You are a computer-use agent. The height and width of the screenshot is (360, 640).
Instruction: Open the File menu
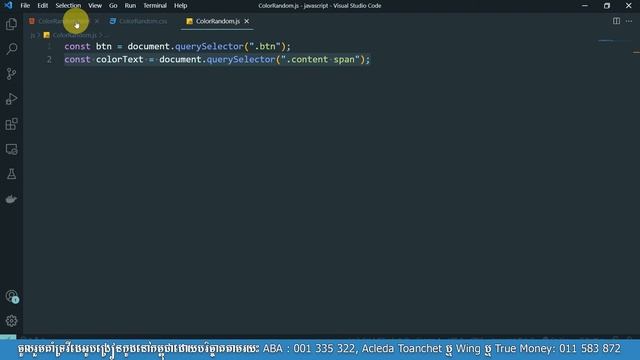tap(25, 6)
